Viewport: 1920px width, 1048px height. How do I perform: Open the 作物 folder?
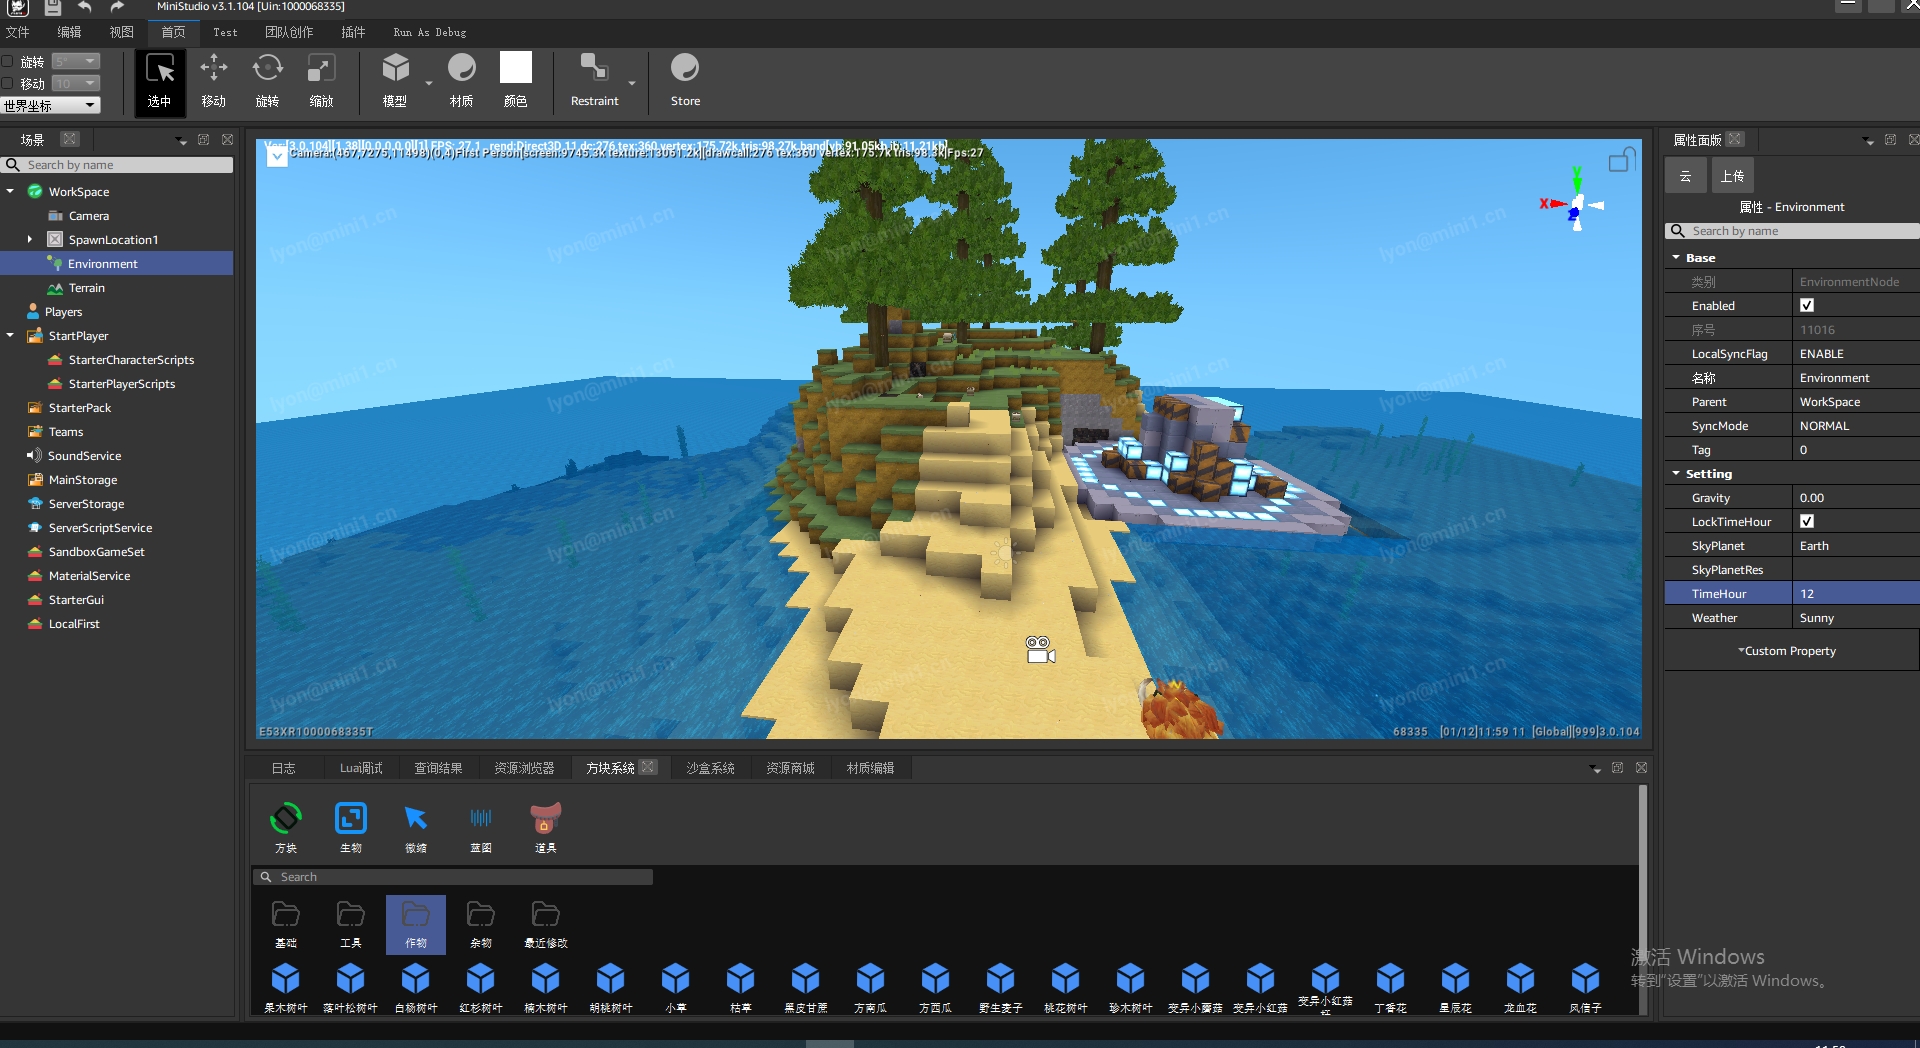416,924
